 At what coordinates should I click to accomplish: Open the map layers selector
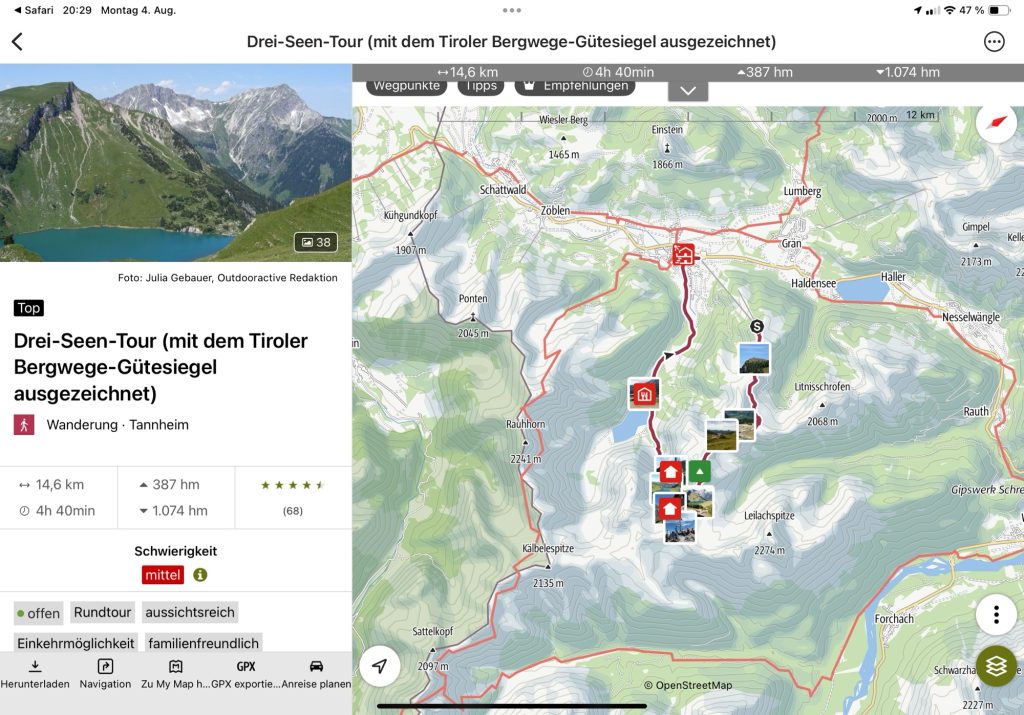(996, 666)
